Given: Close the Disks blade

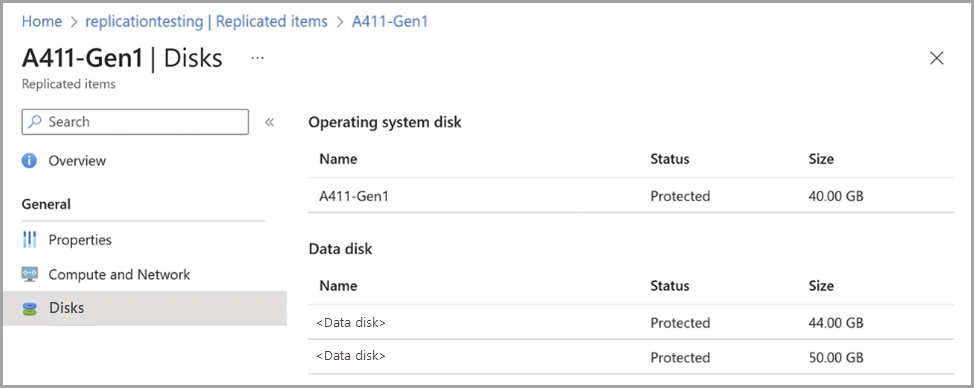Looking at the screenshot, I should coord(937,58).
